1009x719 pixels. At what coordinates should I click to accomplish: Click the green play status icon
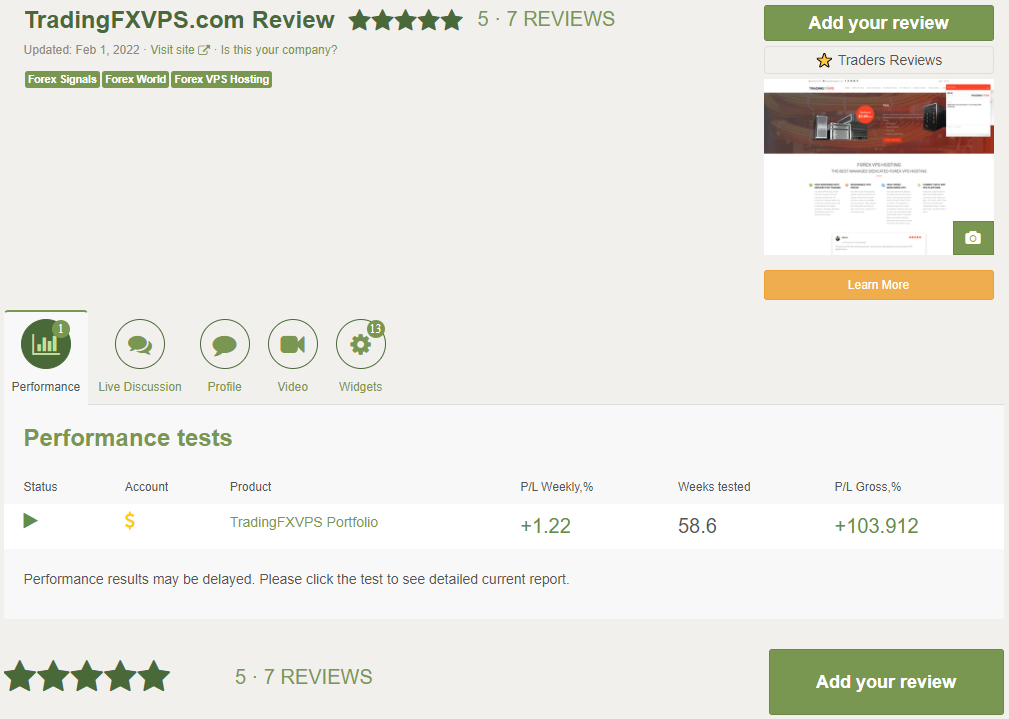30,521
